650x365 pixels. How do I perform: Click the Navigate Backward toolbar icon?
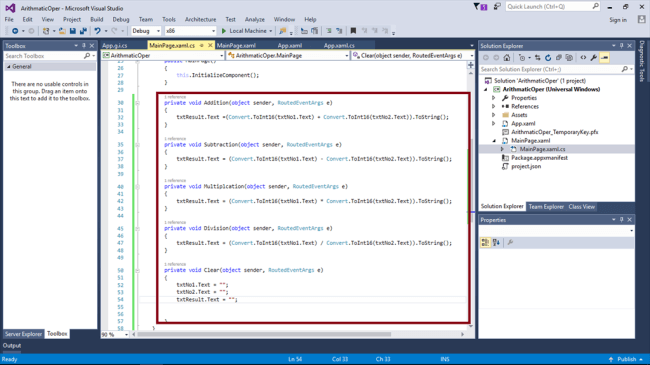15,31
